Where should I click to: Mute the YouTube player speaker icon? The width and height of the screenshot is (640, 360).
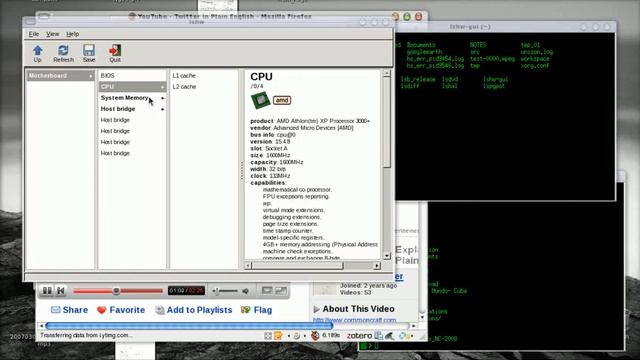(x=245, y=291)
